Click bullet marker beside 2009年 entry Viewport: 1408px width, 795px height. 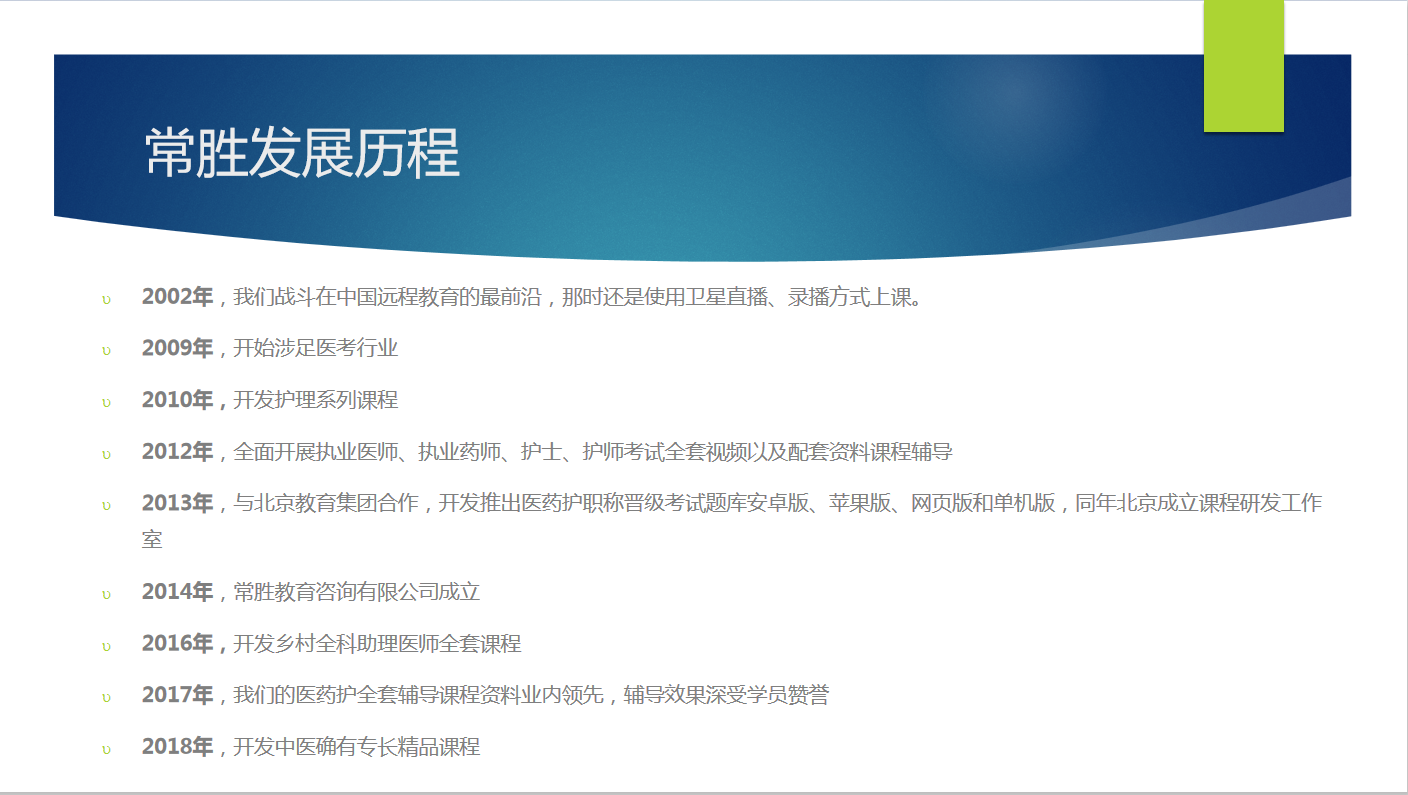pyautogui.click(x=106, y=350)
